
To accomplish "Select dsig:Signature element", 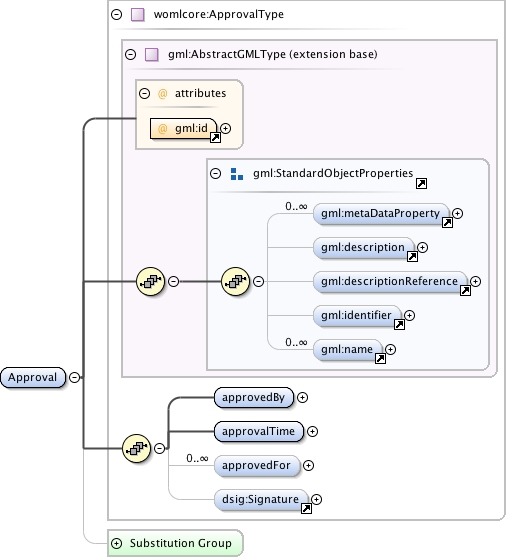I will [261, 499].
